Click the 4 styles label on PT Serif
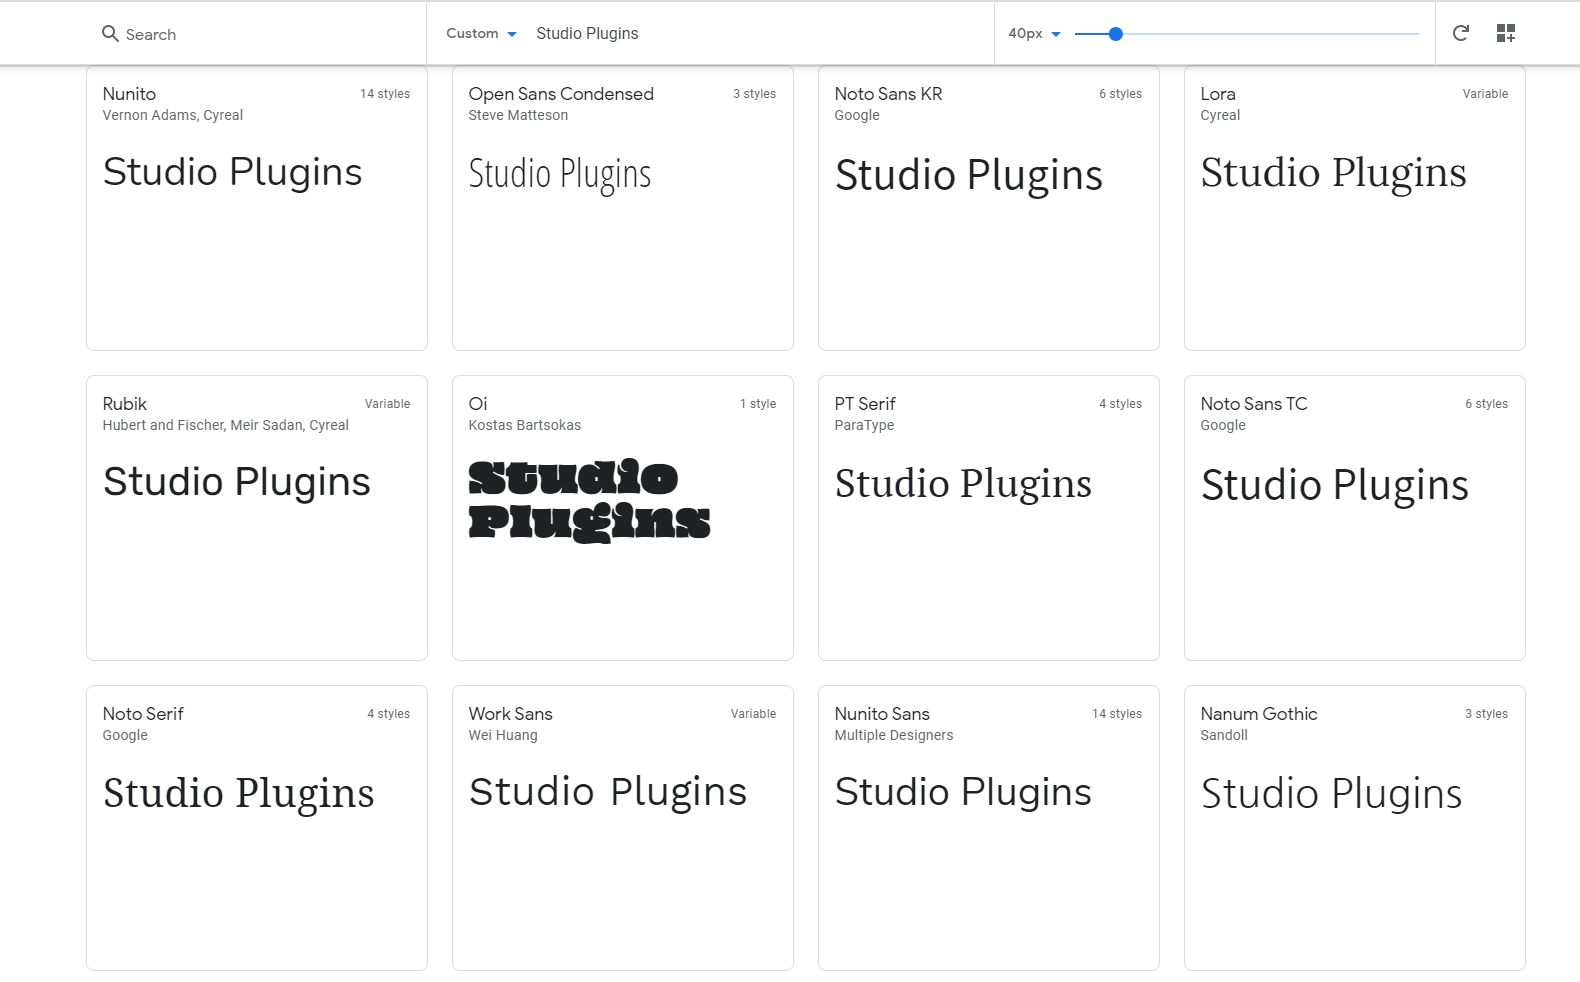This screenshot has height=982, width=1580. [1120, 404]
